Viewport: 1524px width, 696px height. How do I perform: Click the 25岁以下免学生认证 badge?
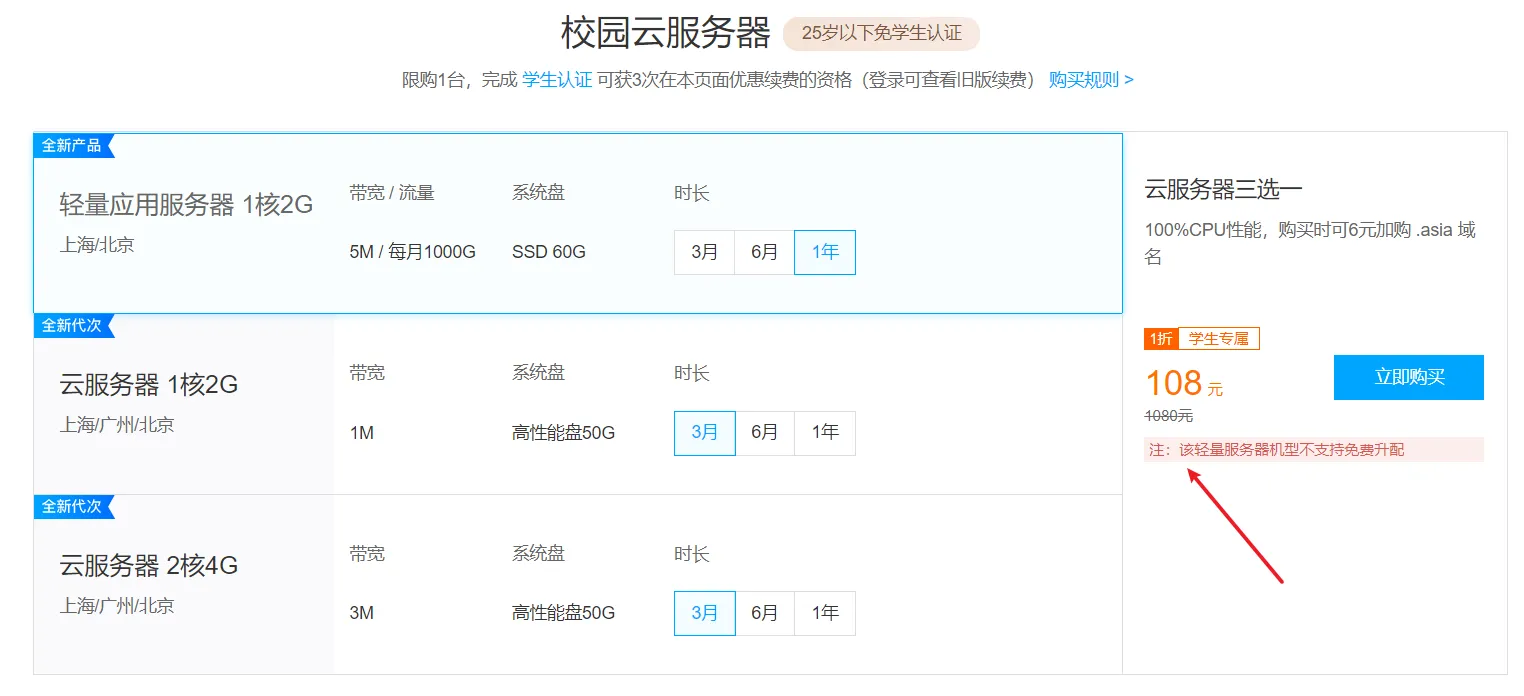(x=881, y=34)
